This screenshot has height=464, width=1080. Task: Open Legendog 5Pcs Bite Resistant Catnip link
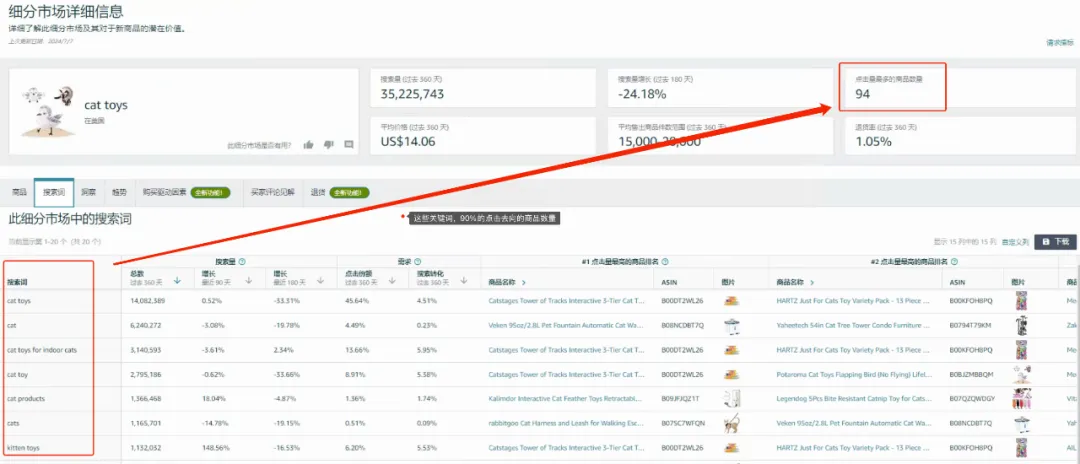pos(853,399)
